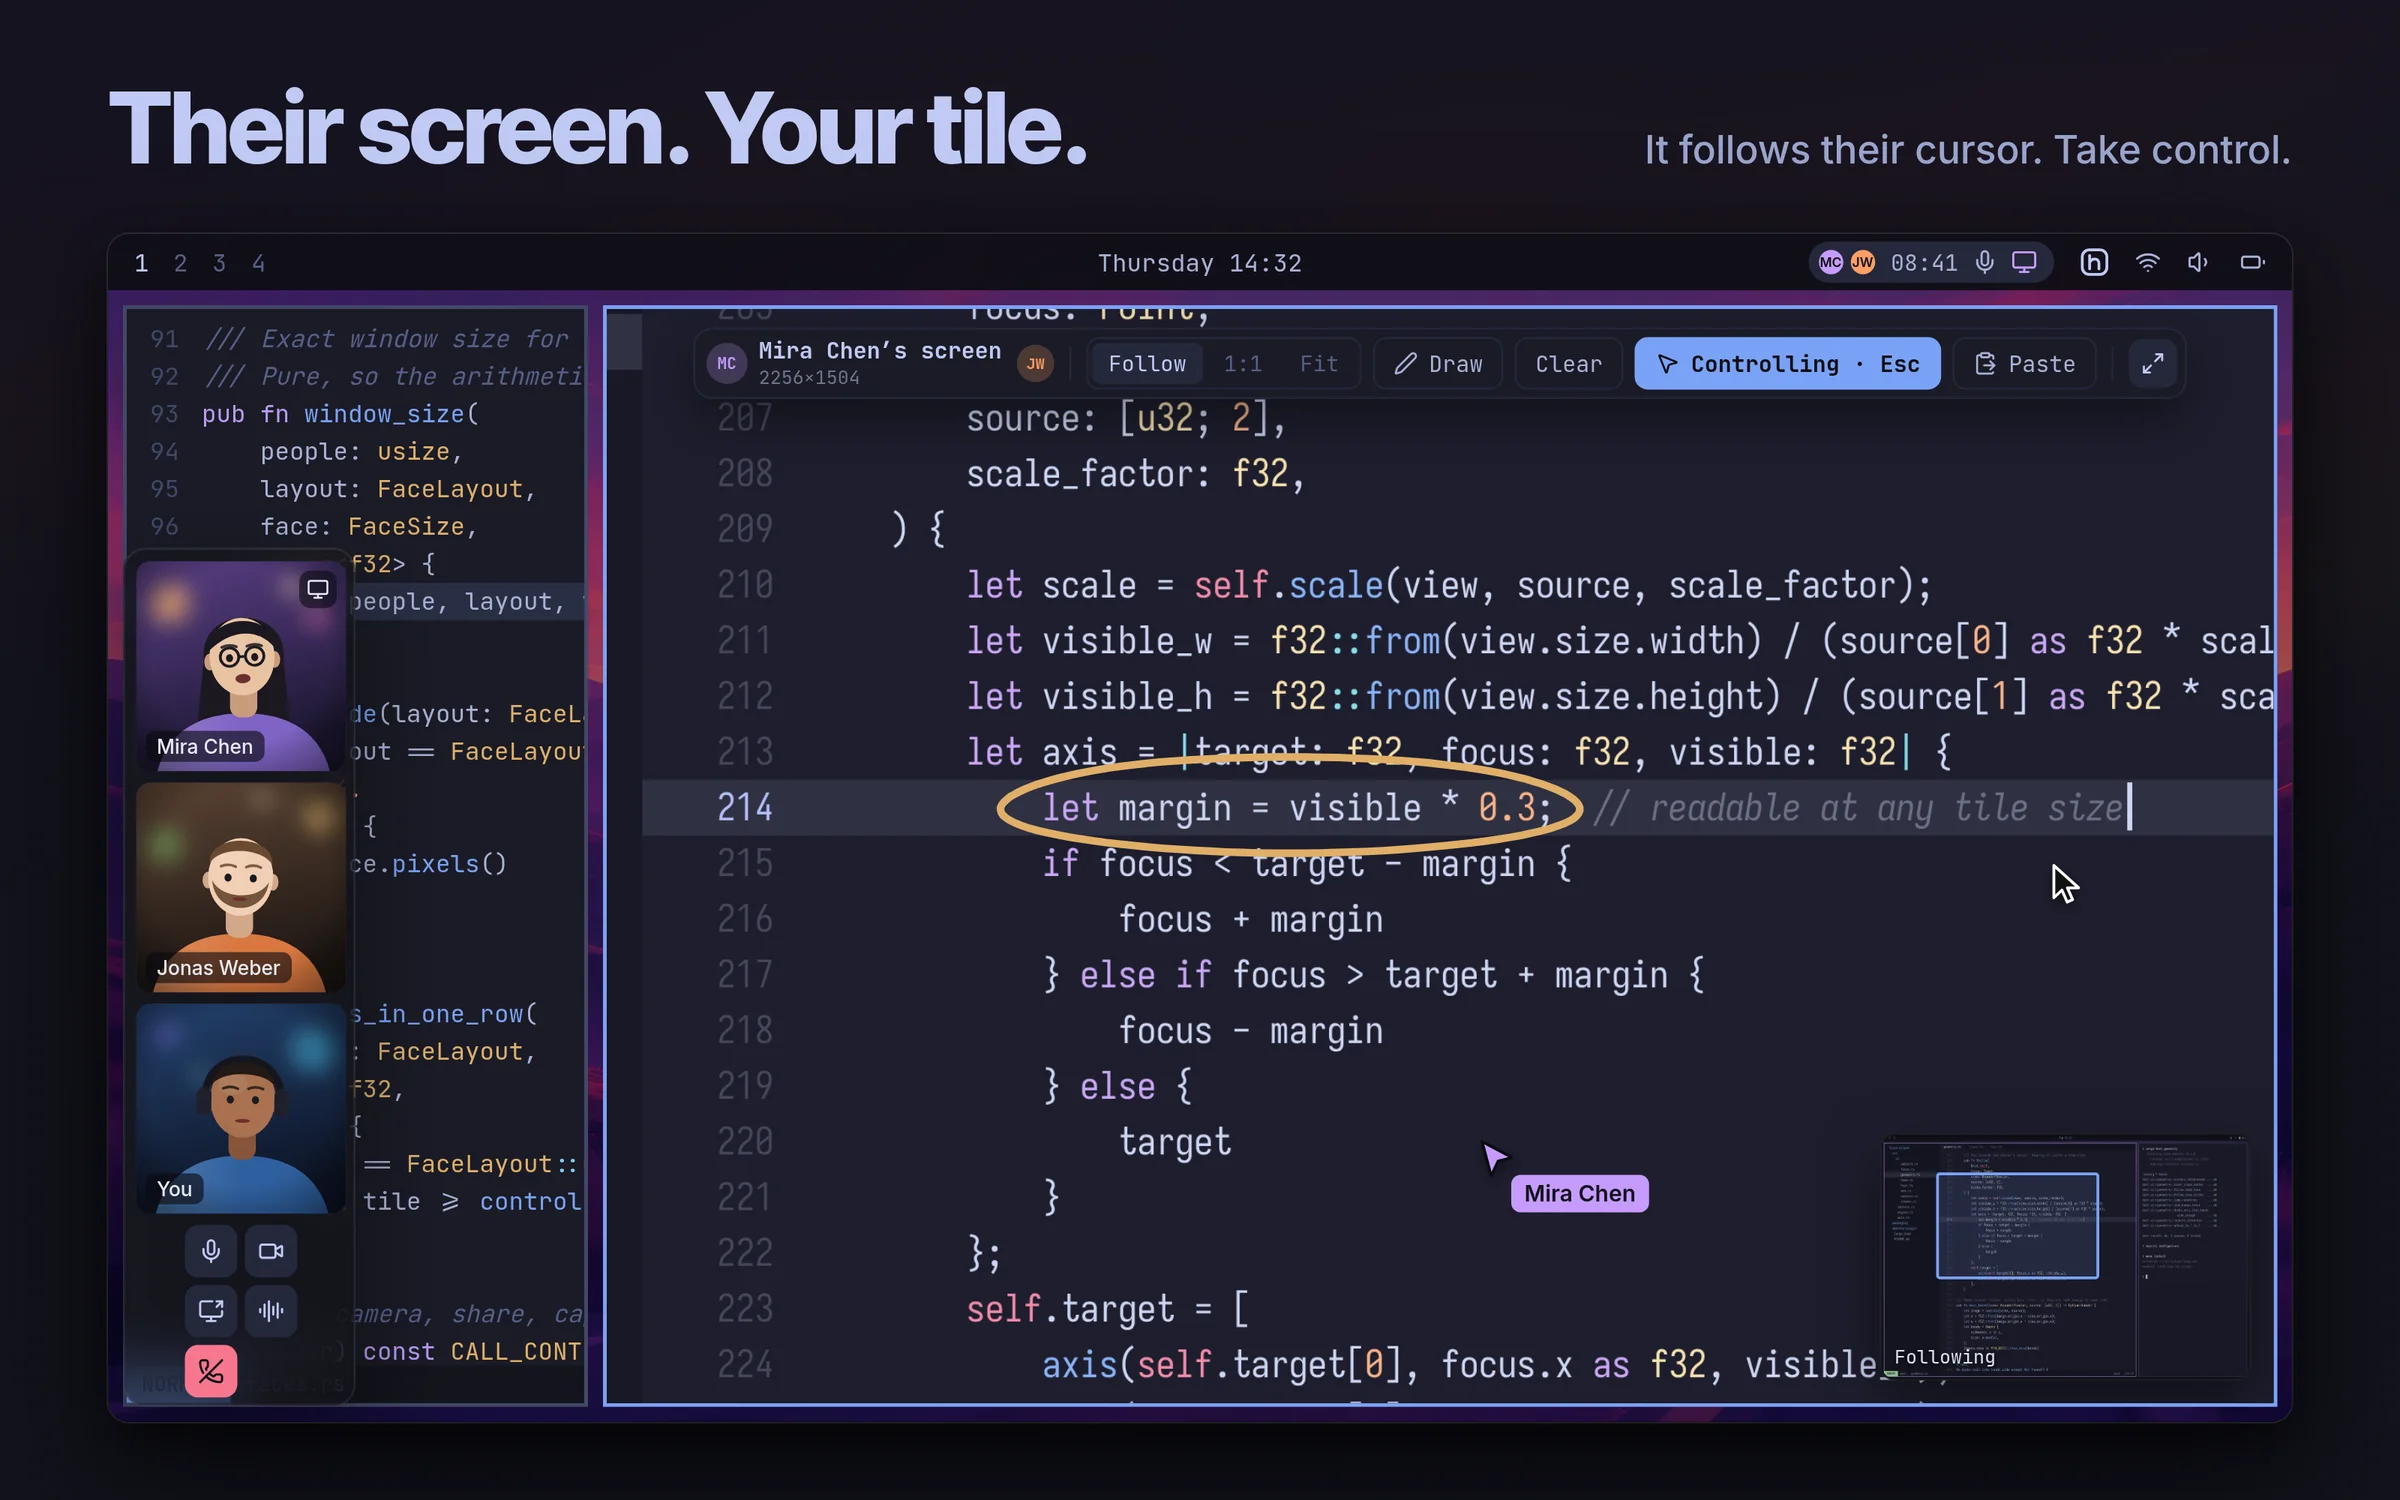This screenshot has height=1500, width=2400.
Task: Select Jonas Weber's video tile
Action: pos(241,887)
